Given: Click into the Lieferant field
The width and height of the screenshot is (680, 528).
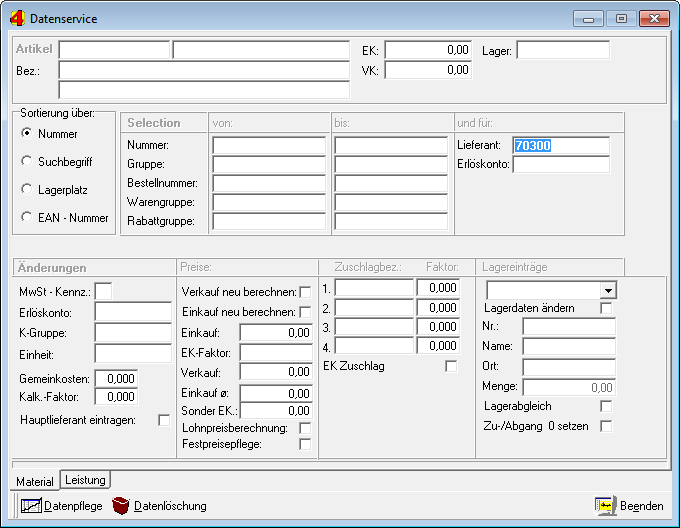Looking at the screenshot, I should [x=560, y=146].
